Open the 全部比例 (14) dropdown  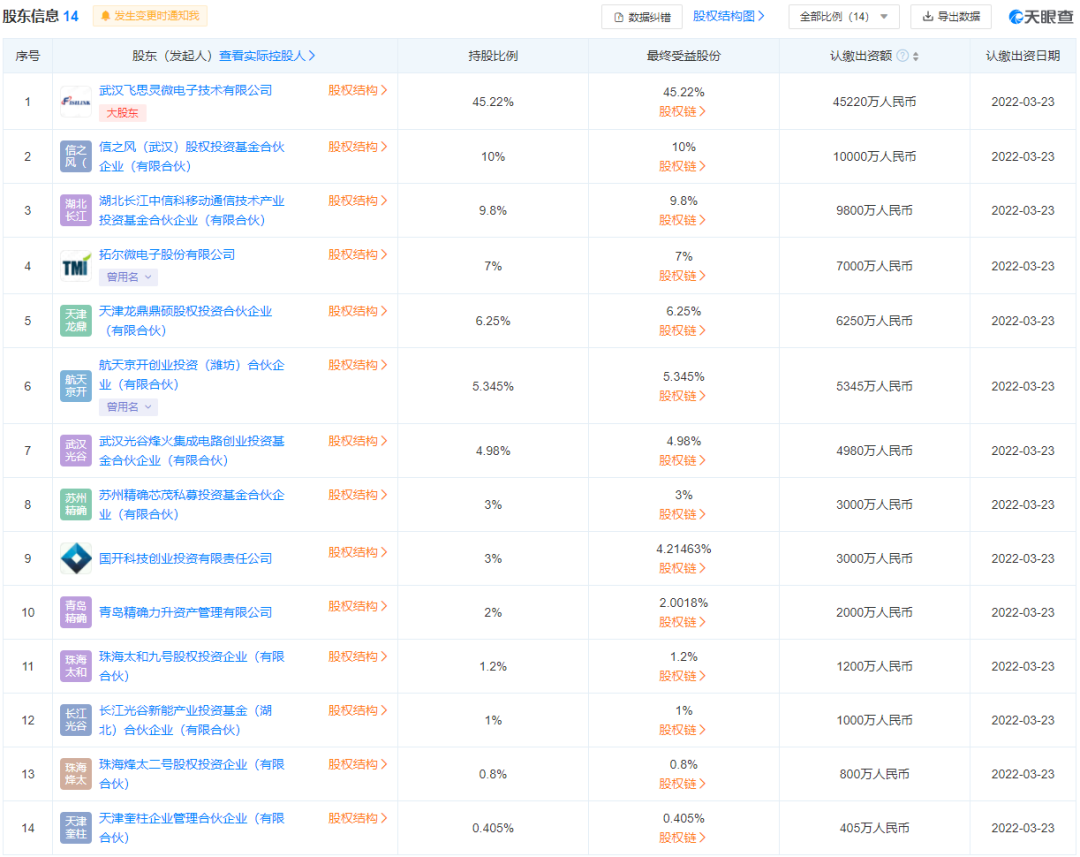coord(844,17)
